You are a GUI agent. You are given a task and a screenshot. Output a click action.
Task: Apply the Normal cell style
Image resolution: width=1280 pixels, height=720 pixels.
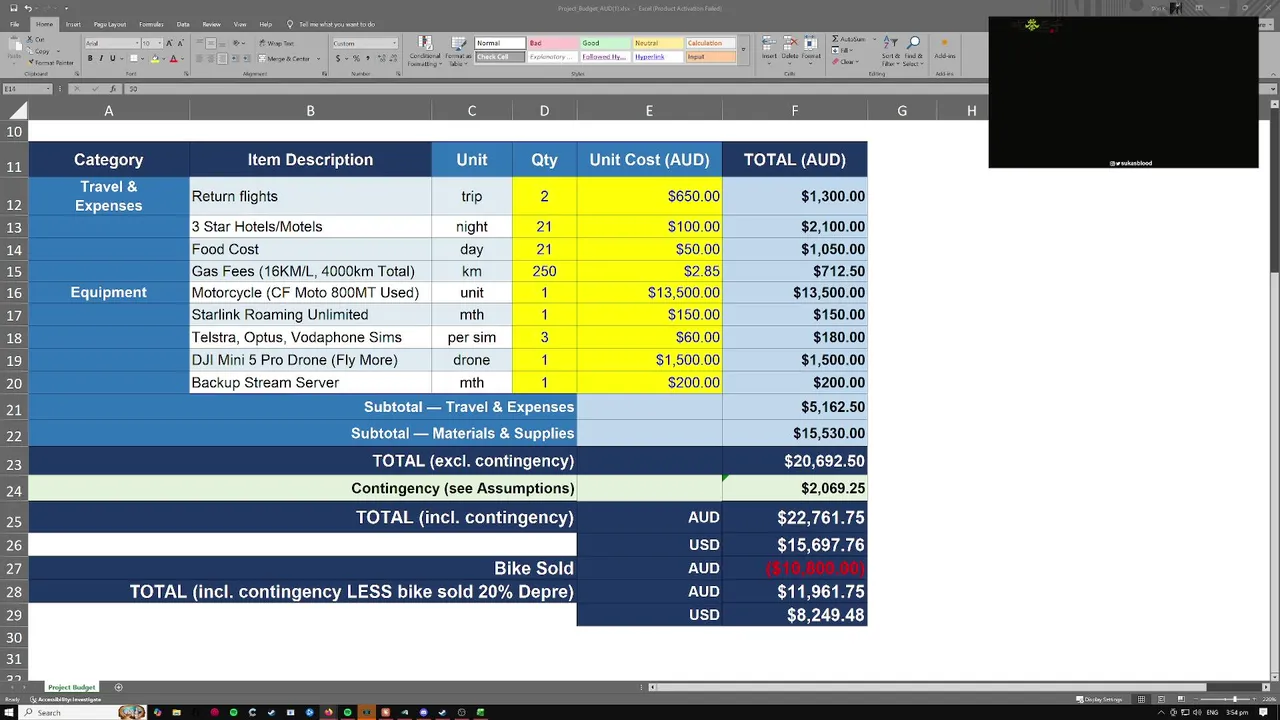click(x=499, y=43)
